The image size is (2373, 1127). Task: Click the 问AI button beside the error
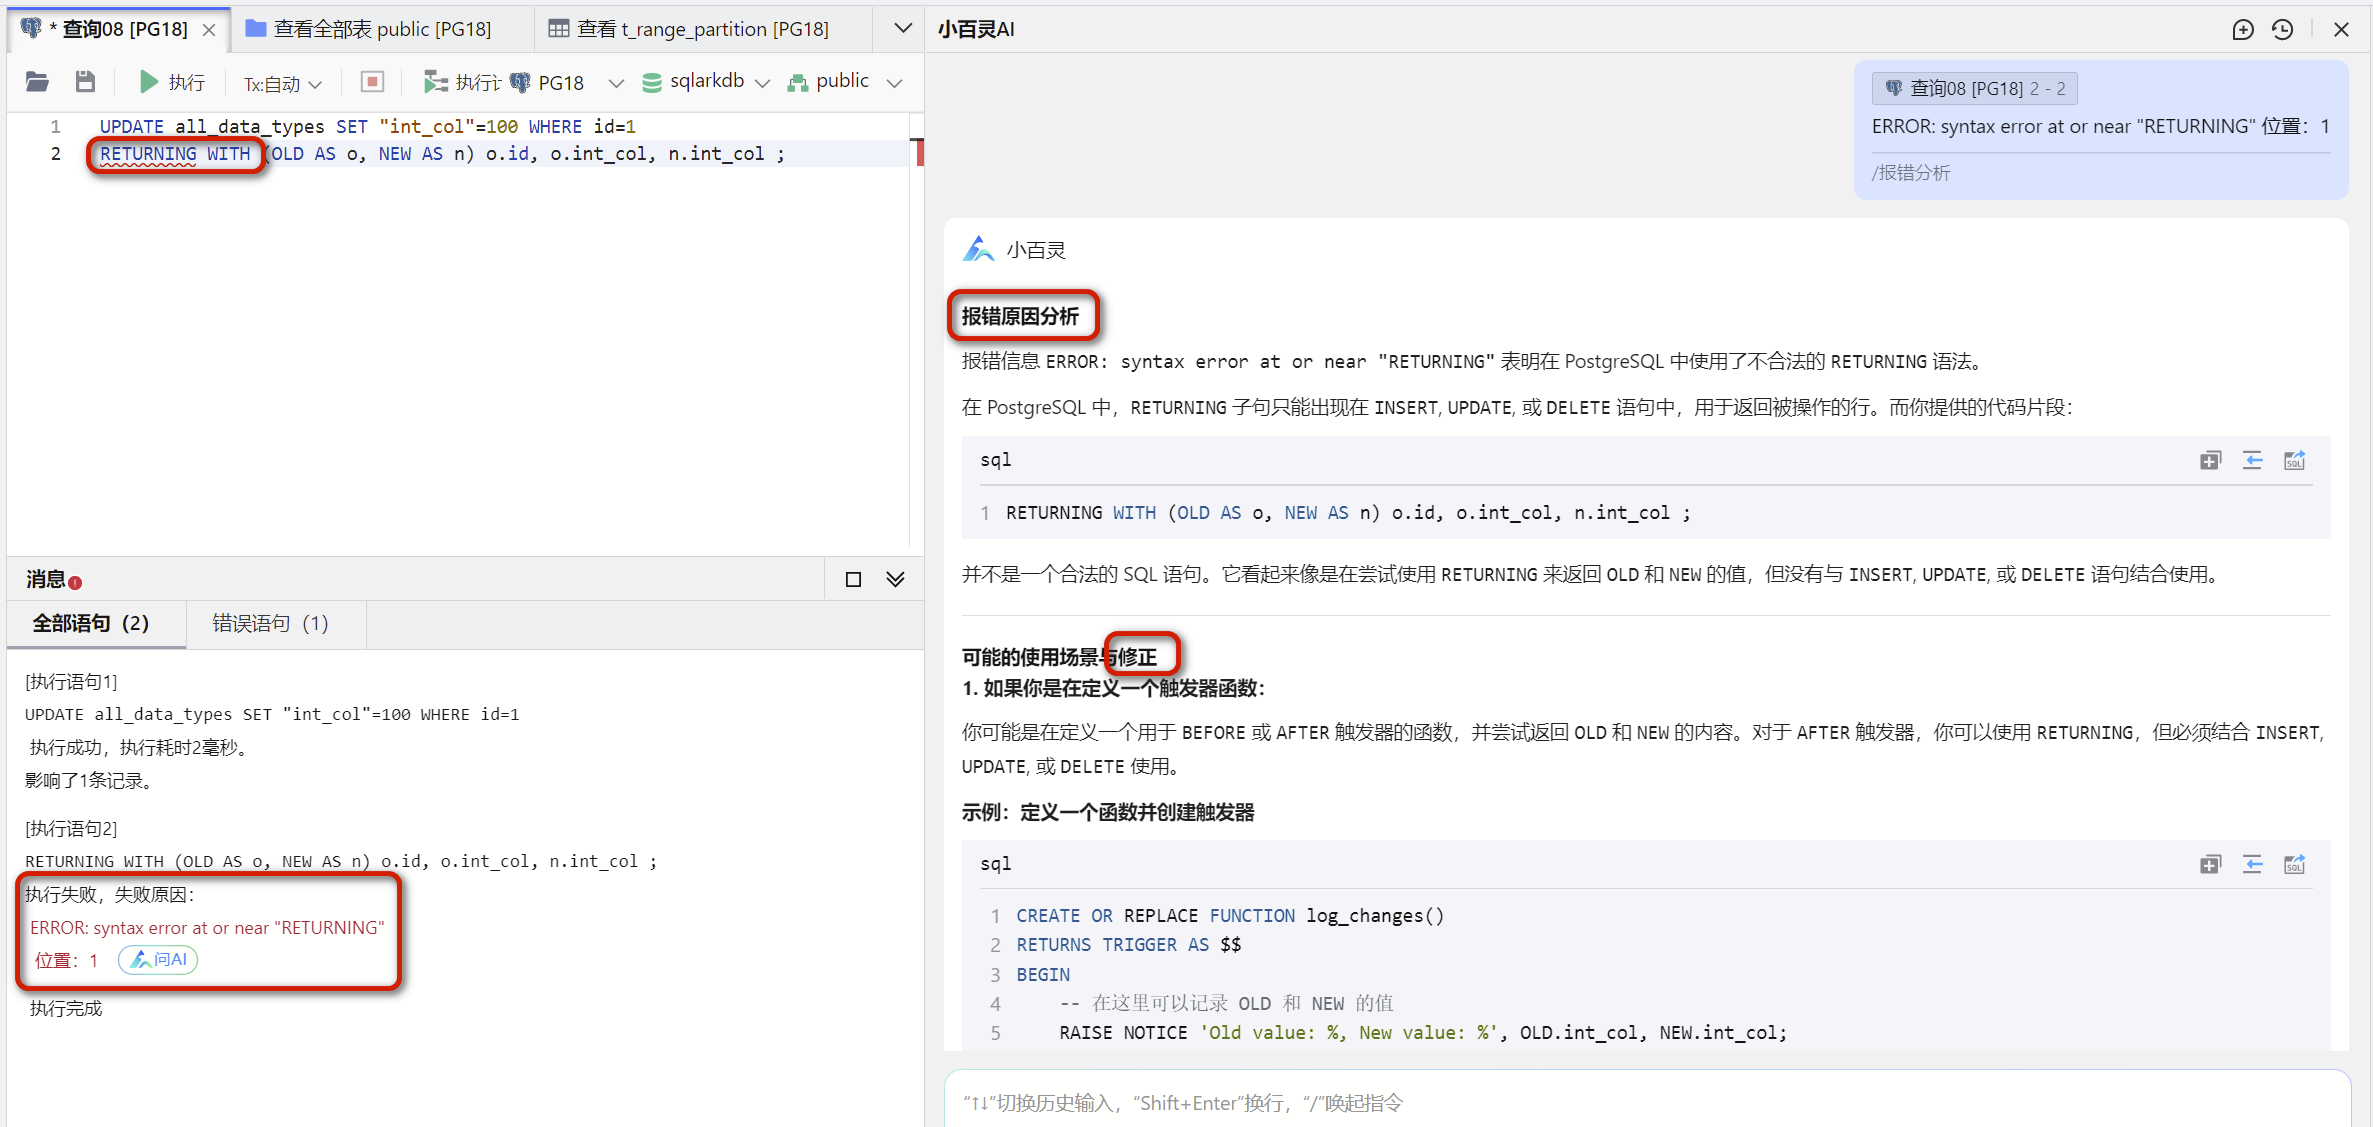click(x=157, y=959)
